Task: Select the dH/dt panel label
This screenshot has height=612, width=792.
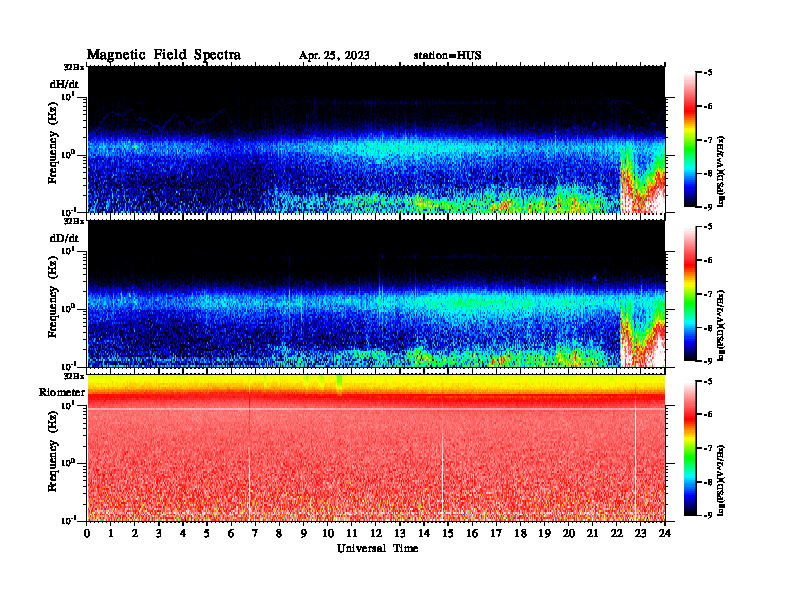Action: [x=64, y=84]
